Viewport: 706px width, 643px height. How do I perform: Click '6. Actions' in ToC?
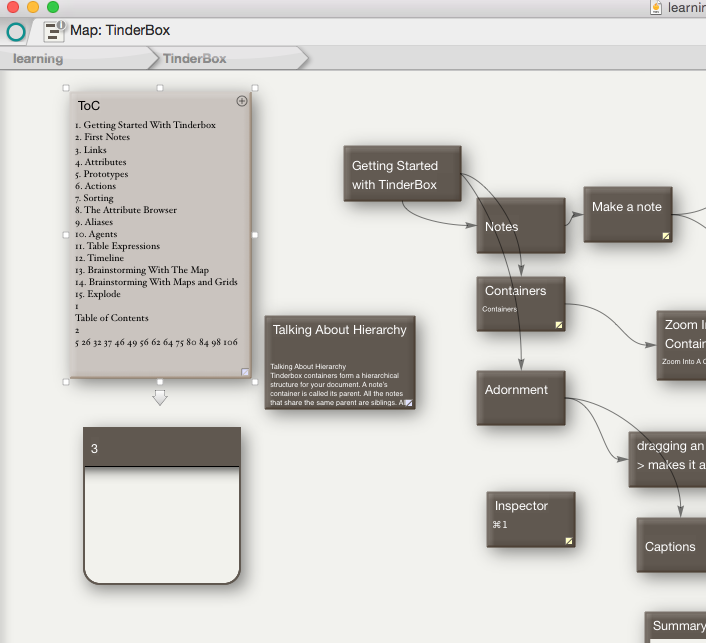95,186
